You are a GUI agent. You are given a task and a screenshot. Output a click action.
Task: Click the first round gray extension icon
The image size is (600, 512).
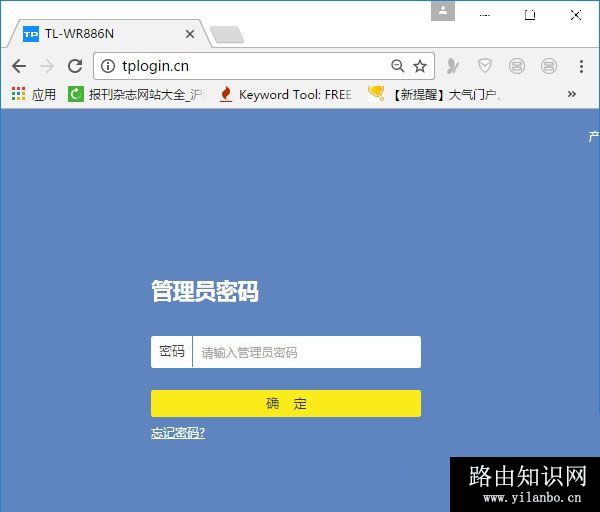point(517,66)
